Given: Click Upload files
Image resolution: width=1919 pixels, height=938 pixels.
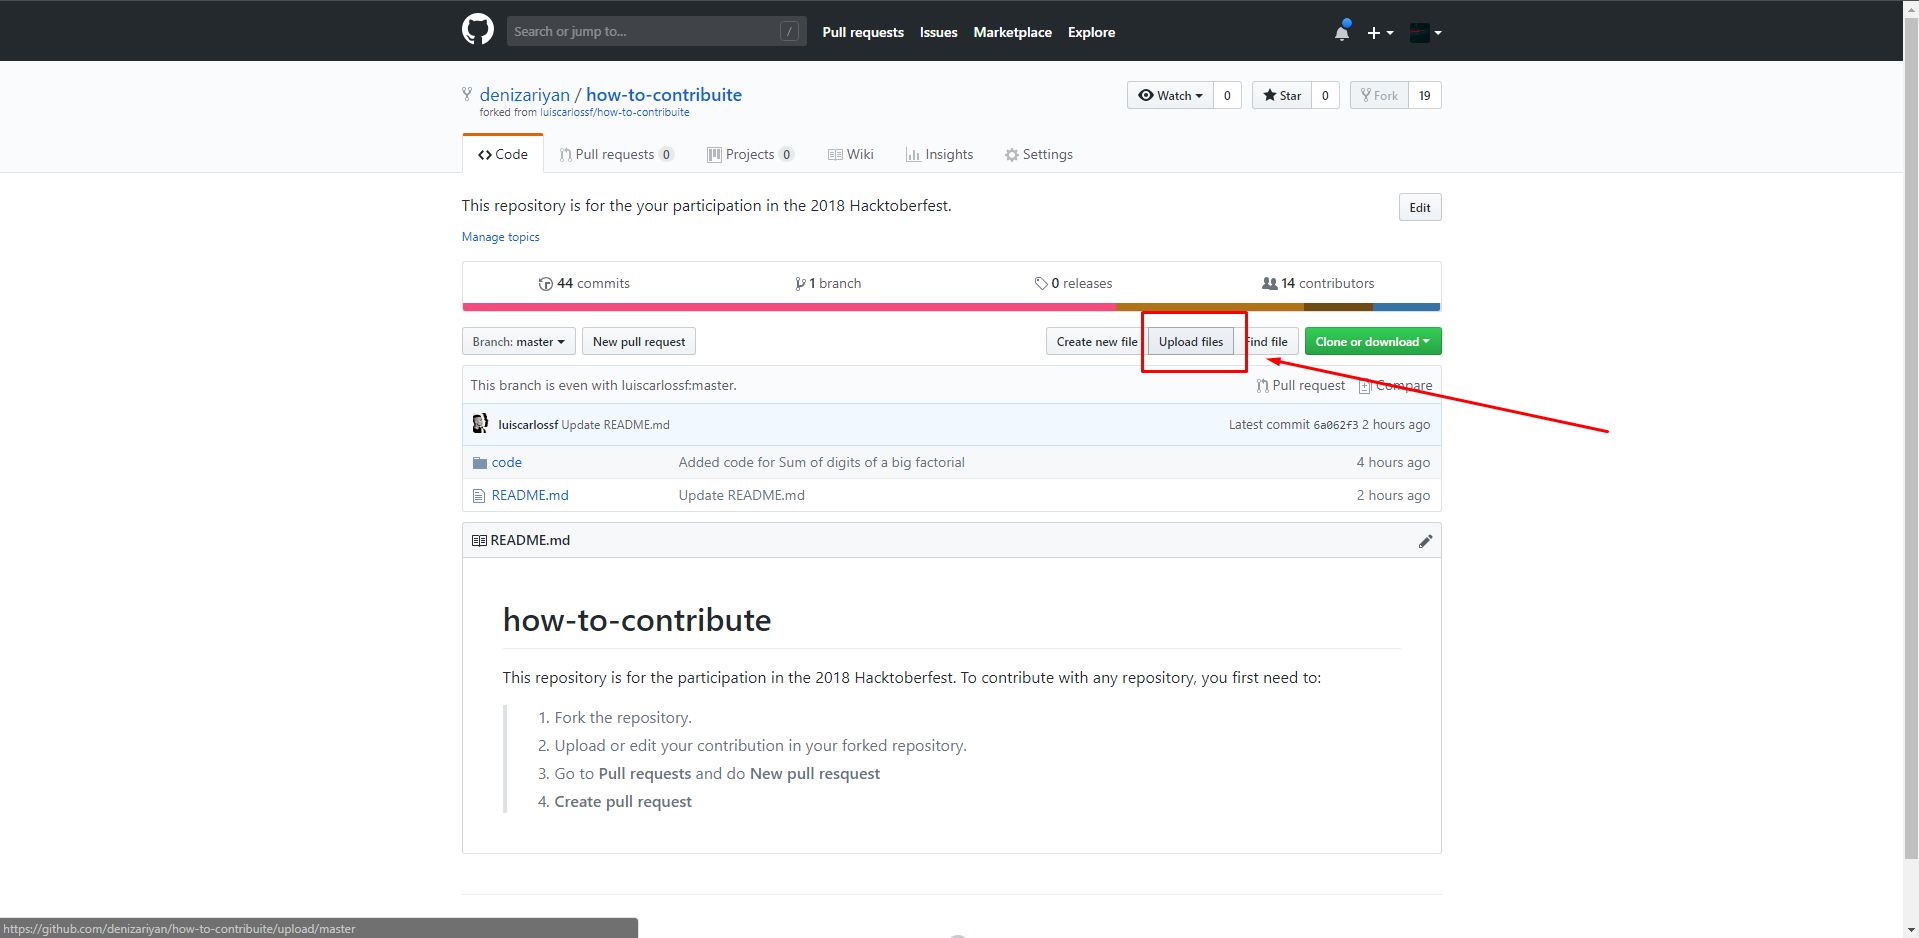Looking at the screenshot, I should click(x=1191, y=341).
